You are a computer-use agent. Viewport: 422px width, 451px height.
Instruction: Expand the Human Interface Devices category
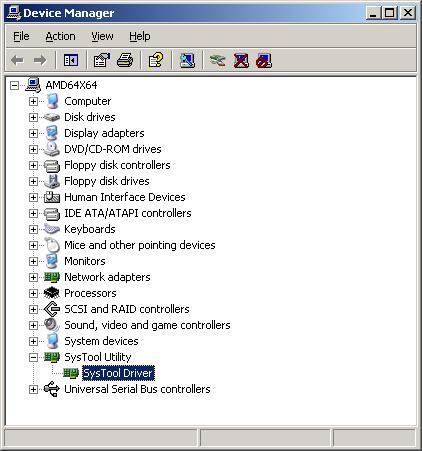[33, 197]
